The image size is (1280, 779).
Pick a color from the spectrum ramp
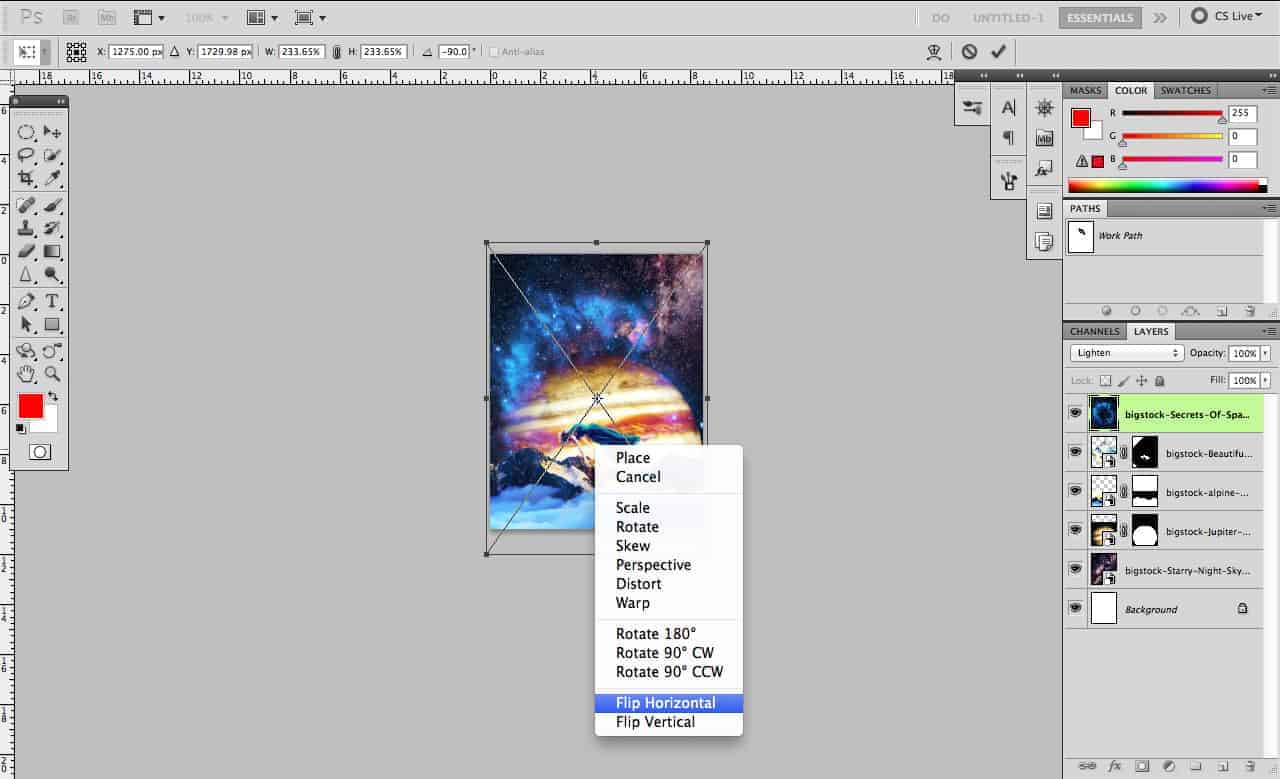click(x=1166, y=185)
